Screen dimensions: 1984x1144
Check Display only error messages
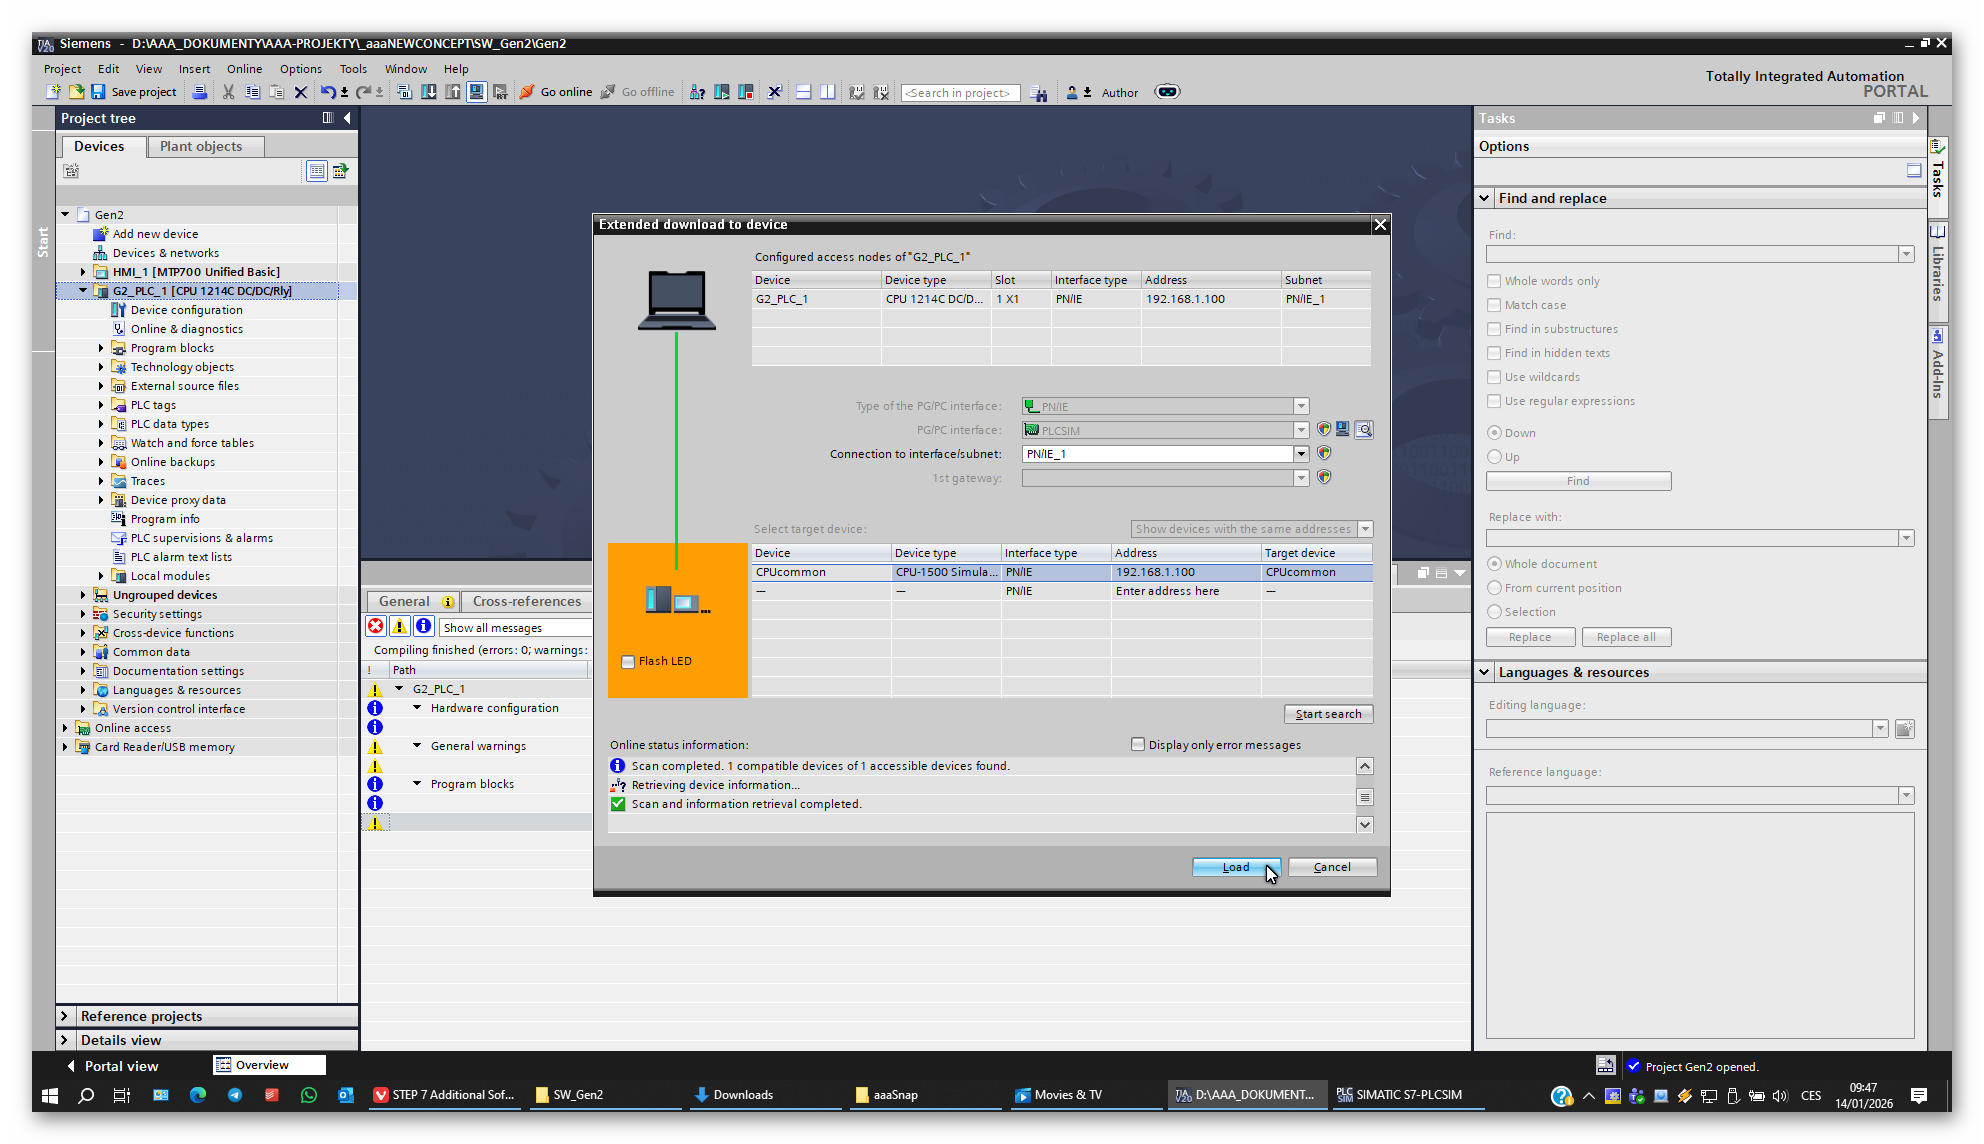(x=1138, y=744)
